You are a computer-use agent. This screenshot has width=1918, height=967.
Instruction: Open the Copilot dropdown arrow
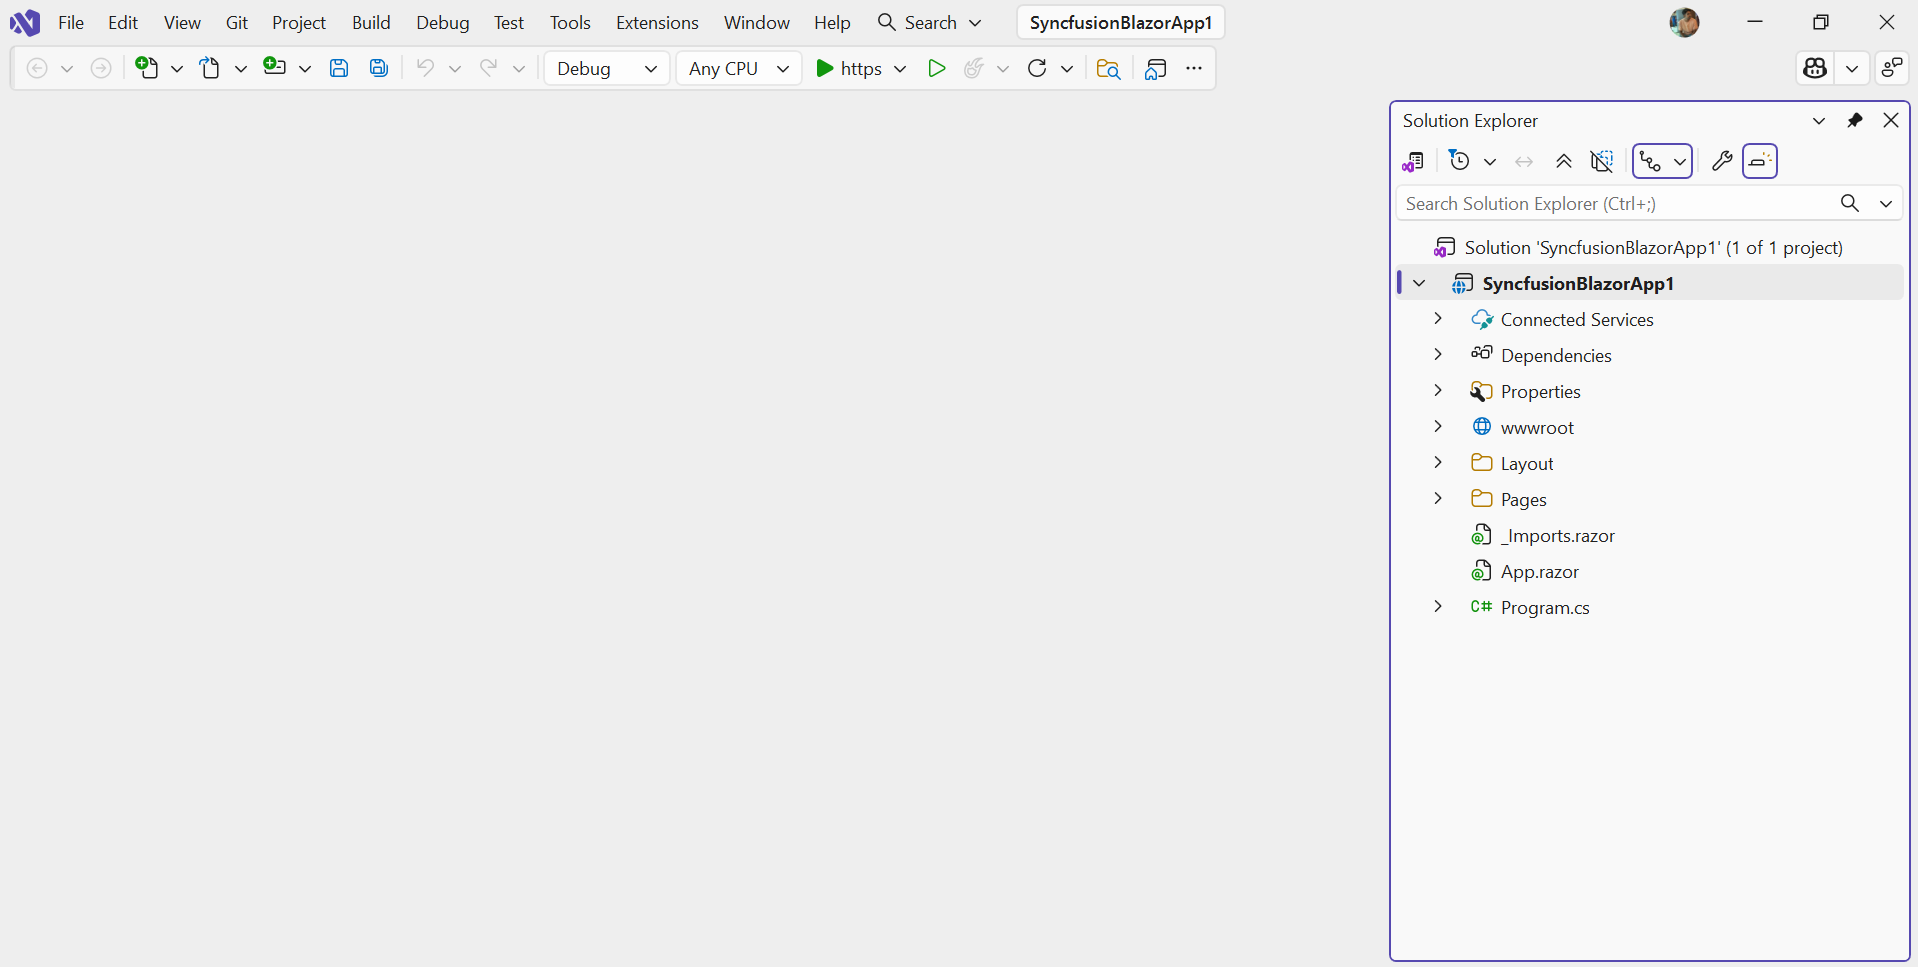tap(1852, 68)
